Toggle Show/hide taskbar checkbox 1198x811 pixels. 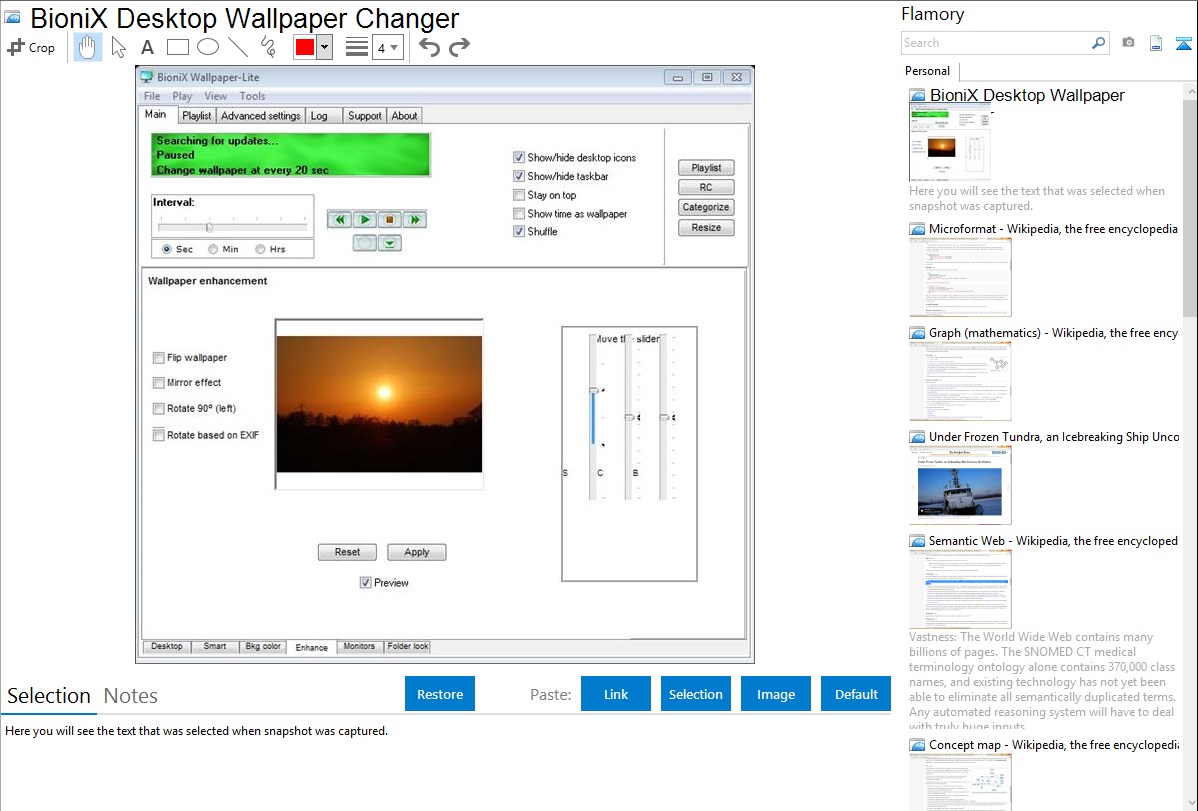coord(519,176)
